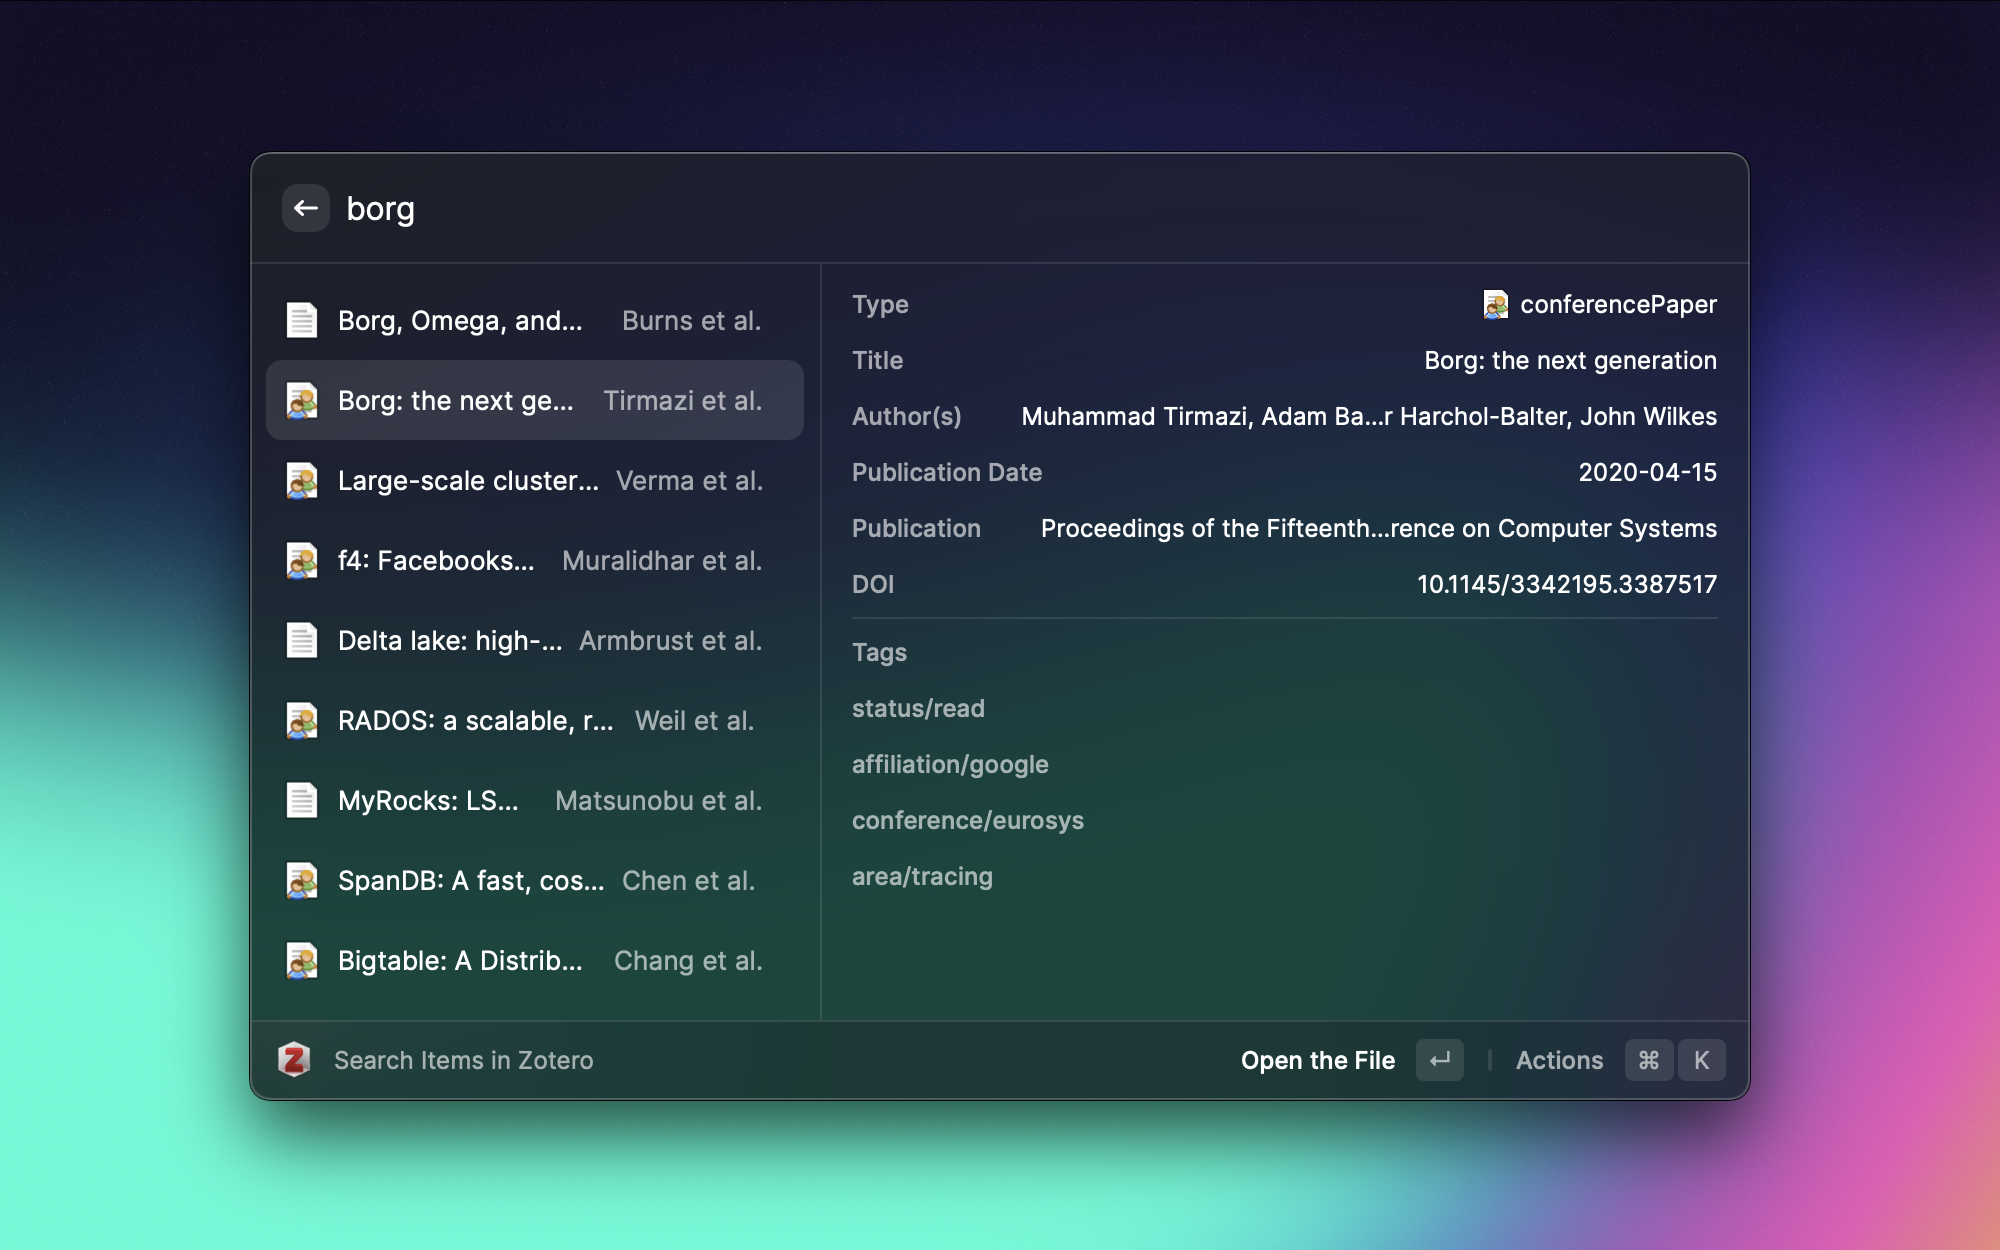Click conference paper icon next to Large-scale cluster
Screen dimensions: 2000x1250
(x=301, y=481)
